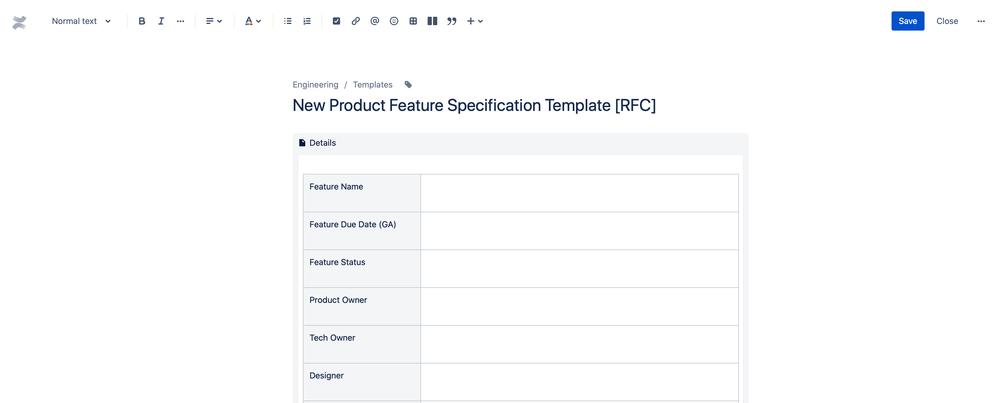The height and width of the screenshot is (403, 998).
Task: Click the empty Product Owner value cell
Action: (x=579, y=306)
